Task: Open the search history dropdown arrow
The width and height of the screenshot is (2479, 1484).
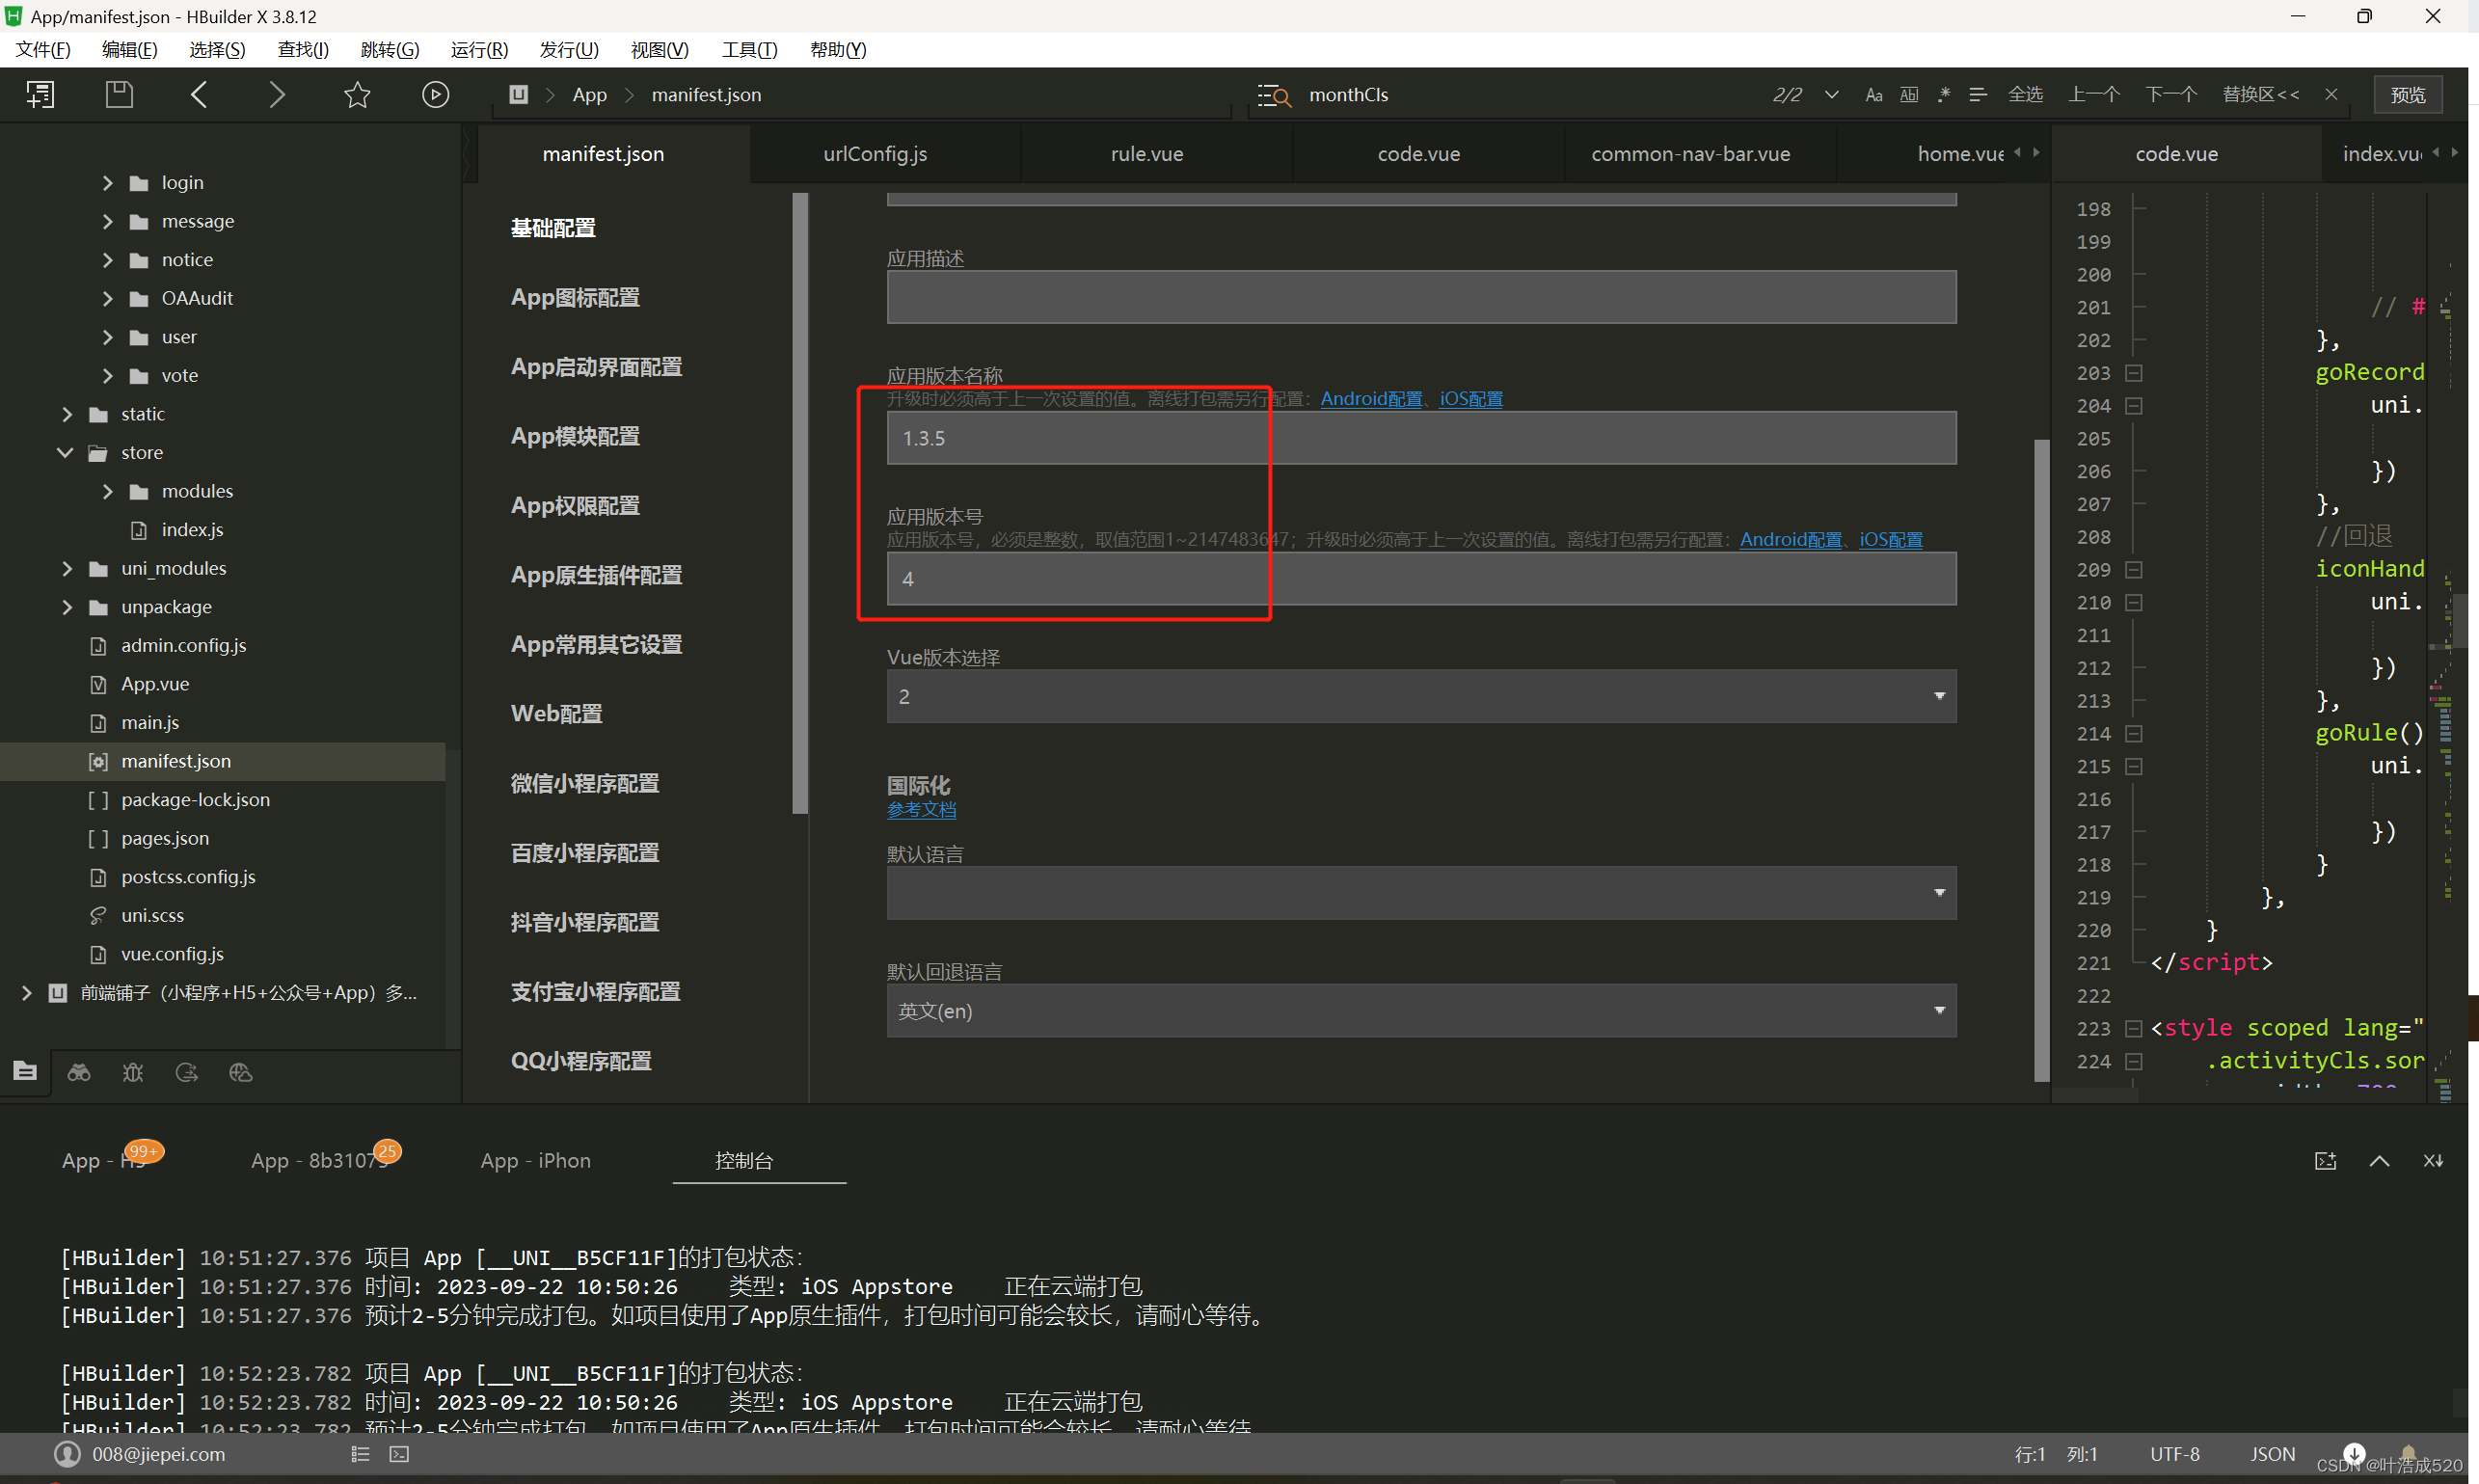Action: 1831,95
